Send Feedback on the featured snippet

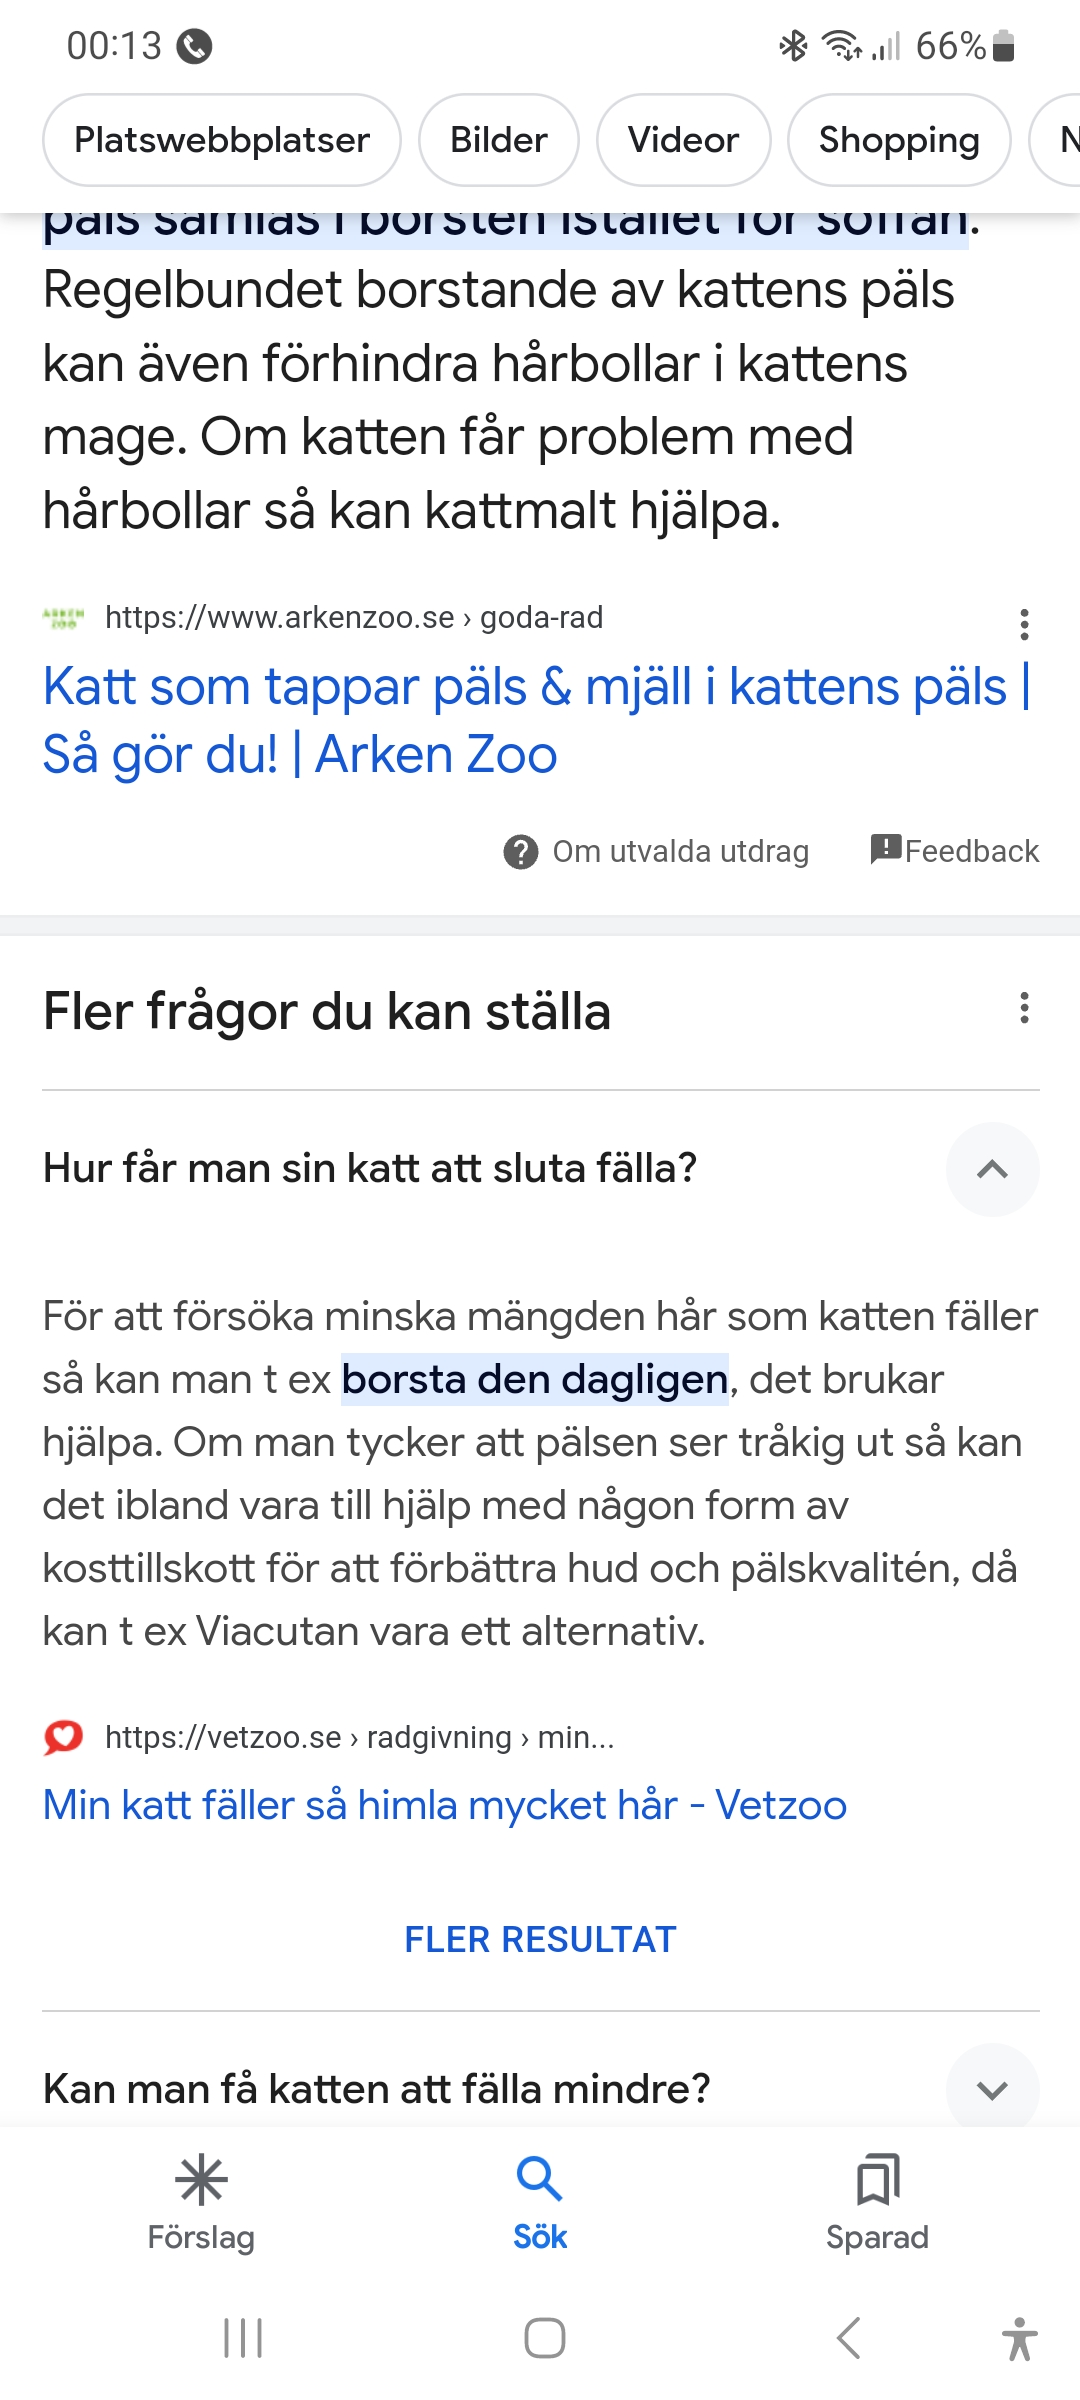point(955,851)
